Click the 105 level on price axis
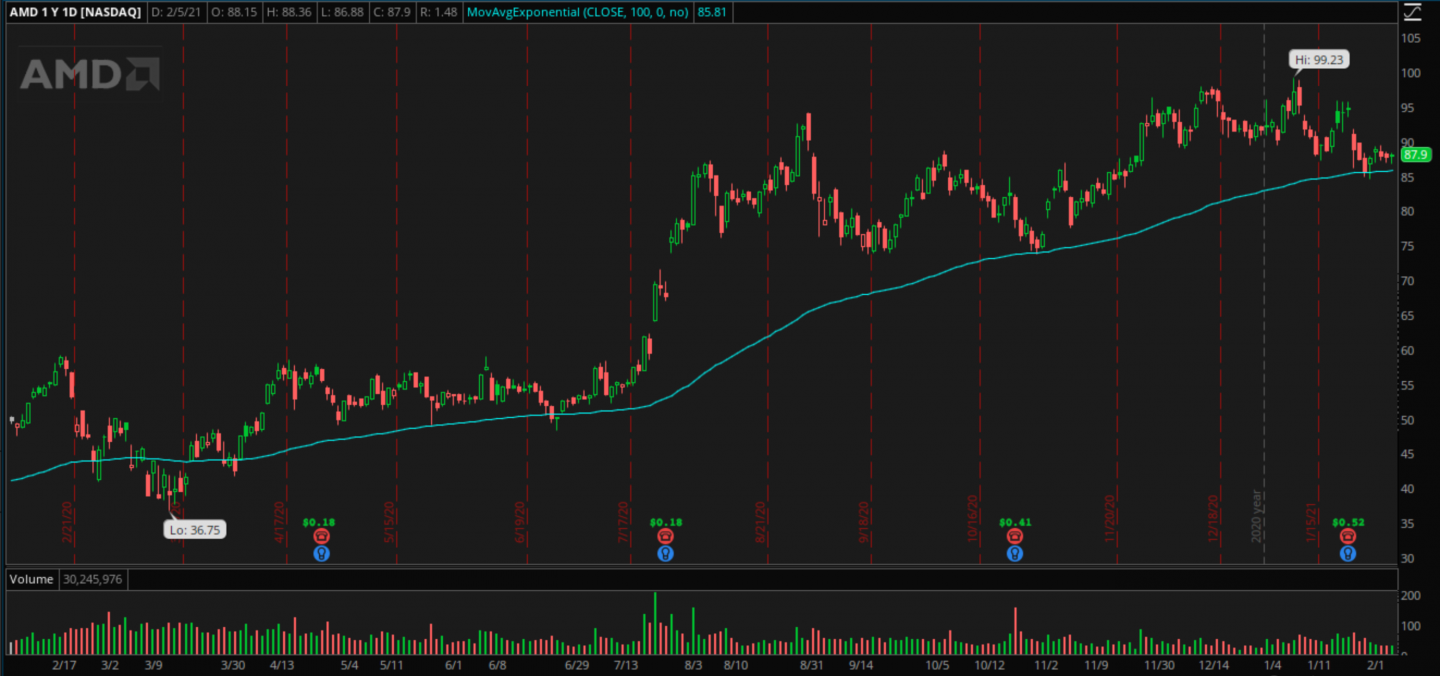Image resolution: width=1440 pixels, height=676 pixels. coord(1412,38)
